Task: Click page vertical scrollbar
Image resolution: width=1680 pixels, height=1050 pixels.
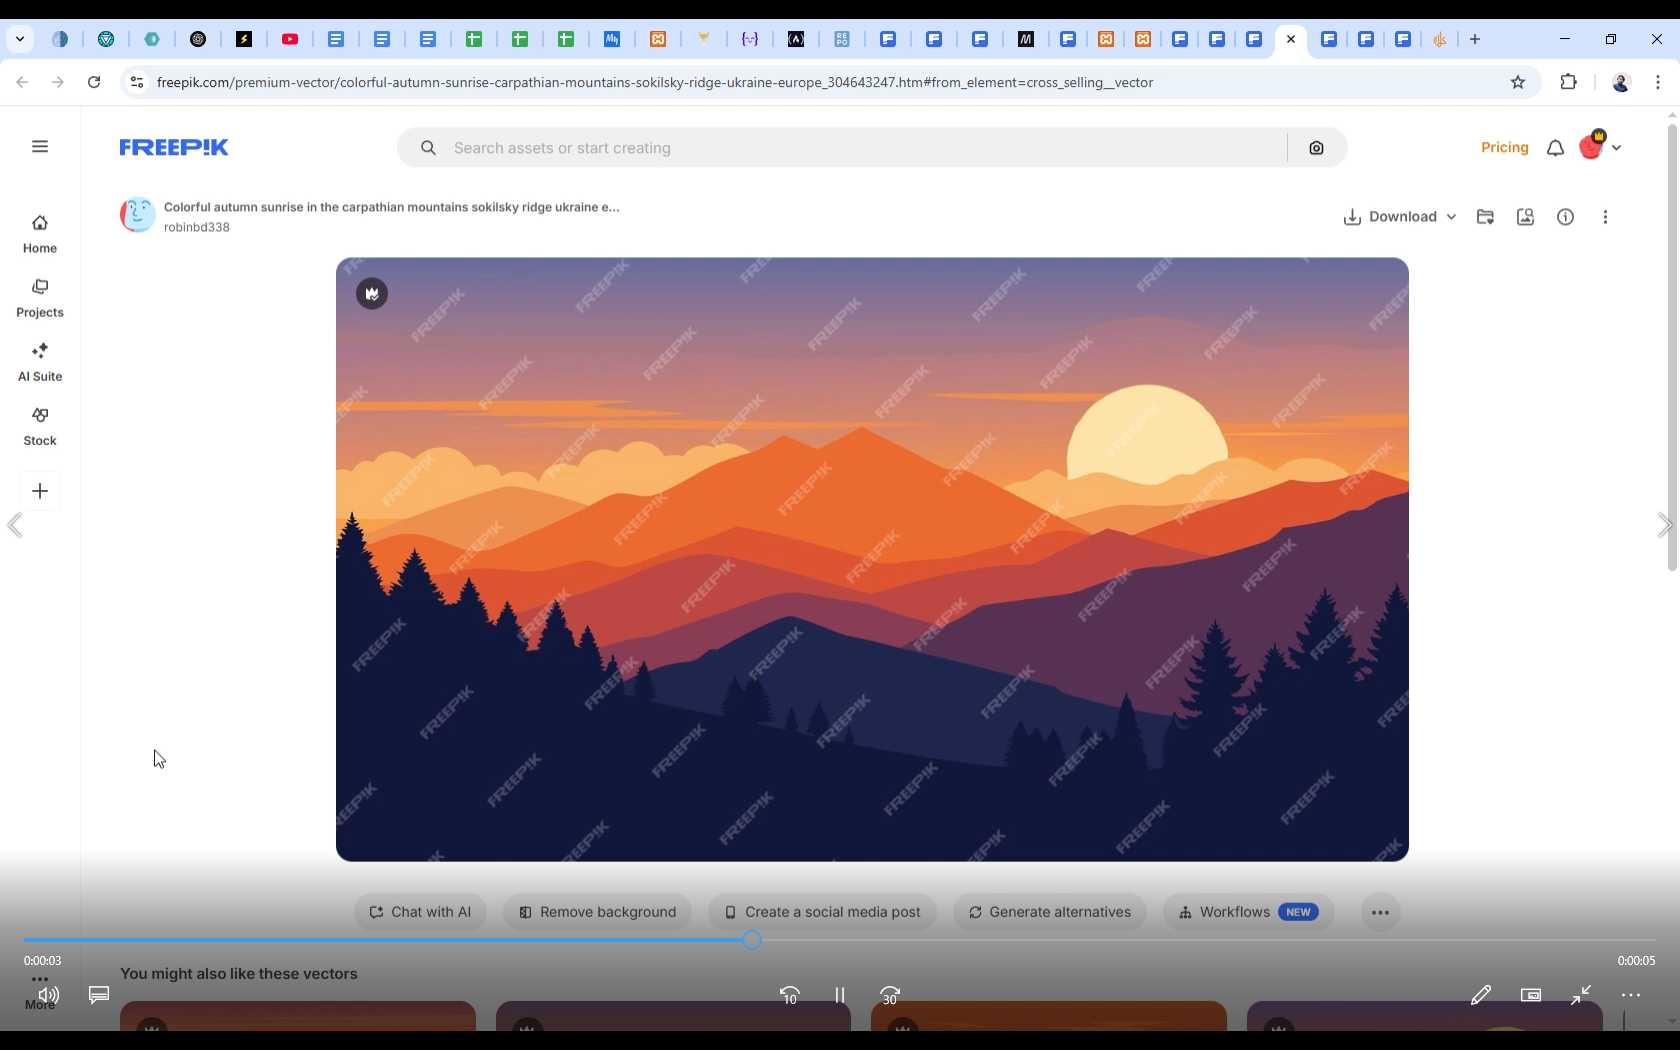Action: point(1671,347)
